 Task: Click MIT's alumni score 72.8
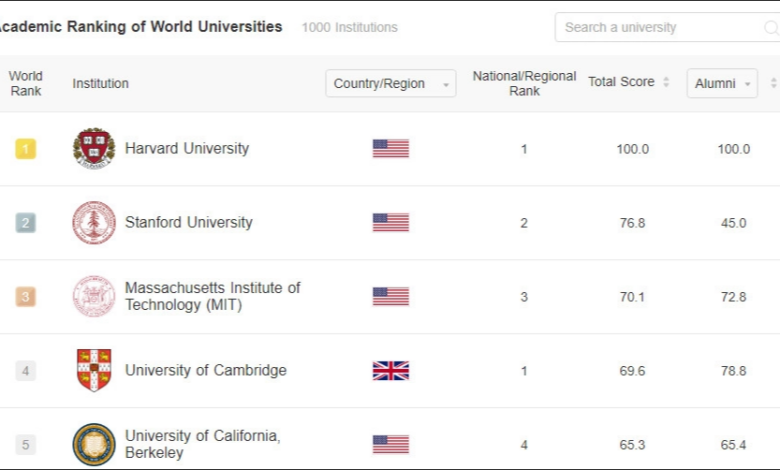tap(734, 297)
